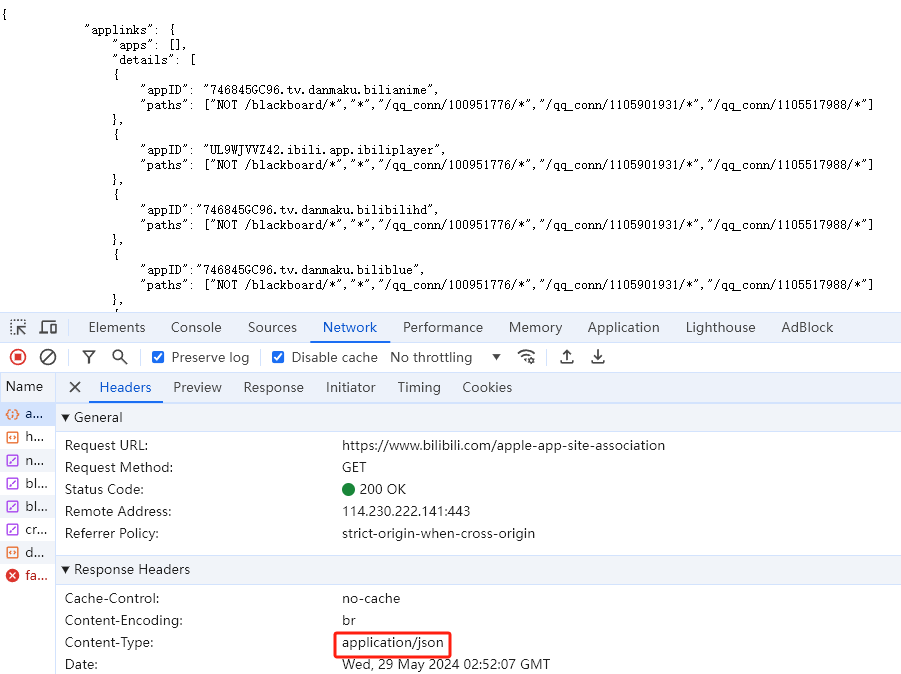This screenshot has height=674, width=901.
Task: Stop recording network log
Action: pos(18,357)
